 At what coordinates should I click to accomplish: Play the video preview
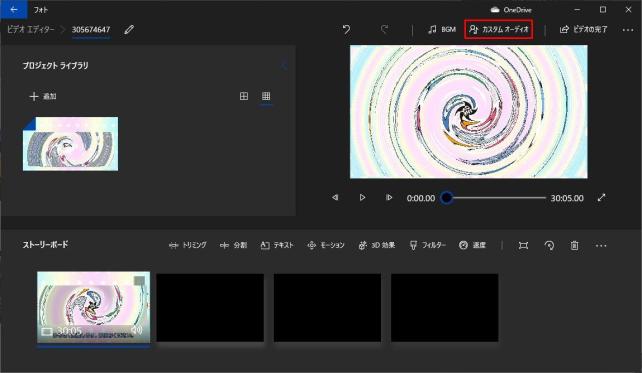tap(362, 198)
